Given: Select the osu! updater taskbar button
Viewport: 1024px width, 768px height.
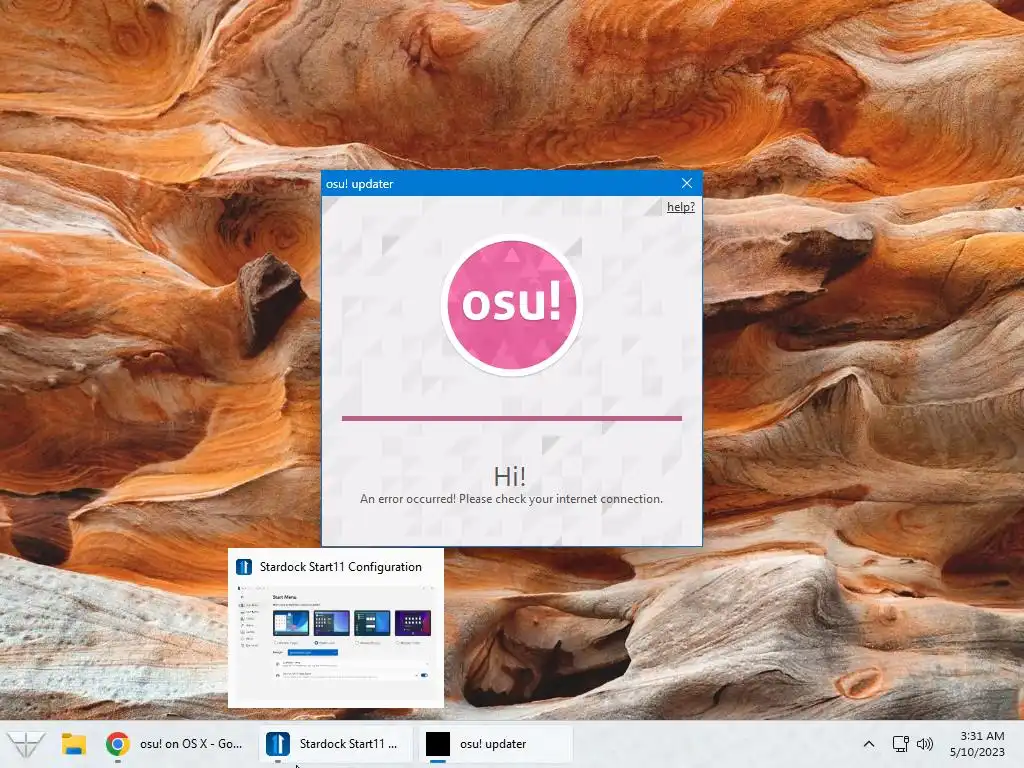Looking at the screenshot, I should [x=495, y=744].
